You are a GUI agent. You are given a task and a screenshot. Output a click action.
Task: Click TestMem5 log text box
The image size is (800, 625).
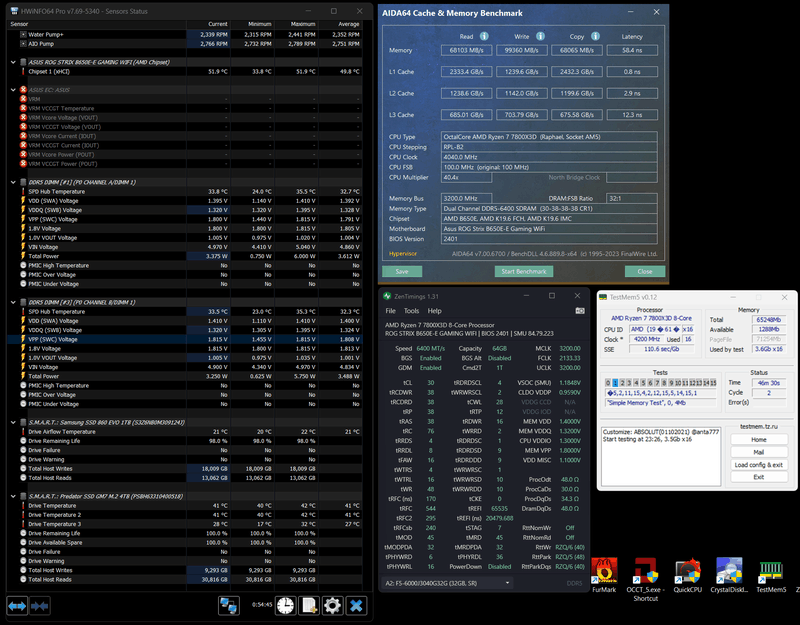[x=661, y=456]
